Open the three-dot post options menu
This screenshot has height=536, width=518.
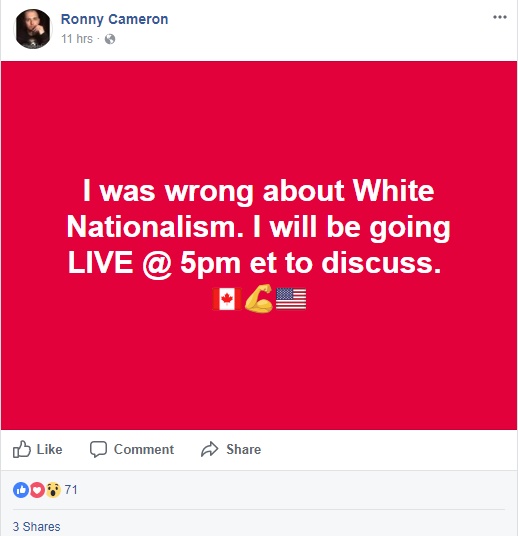point(500,17)
